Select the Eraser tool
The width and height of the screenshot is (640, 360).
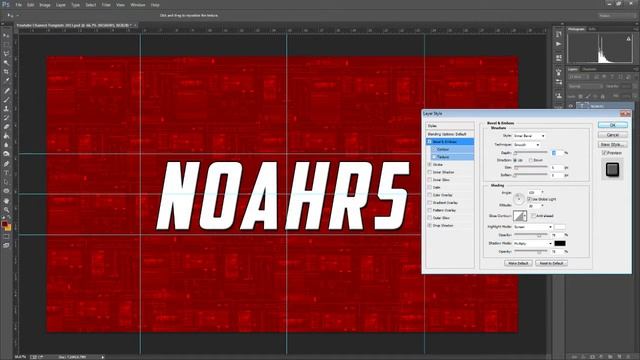click(x=6, y=127)
